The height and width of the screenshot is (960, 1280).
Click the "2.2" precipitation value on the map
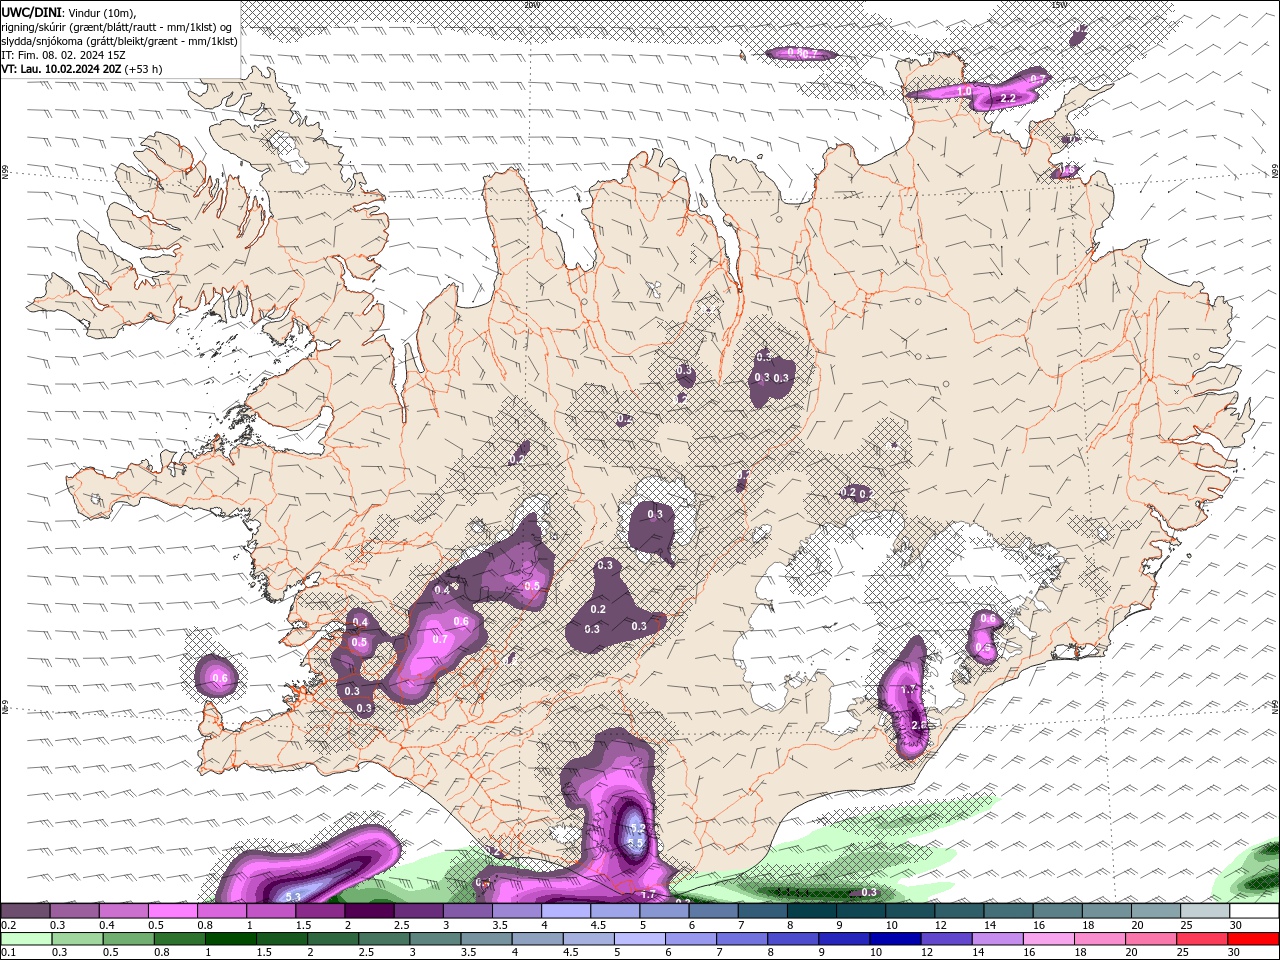[x=1008, y=98]
